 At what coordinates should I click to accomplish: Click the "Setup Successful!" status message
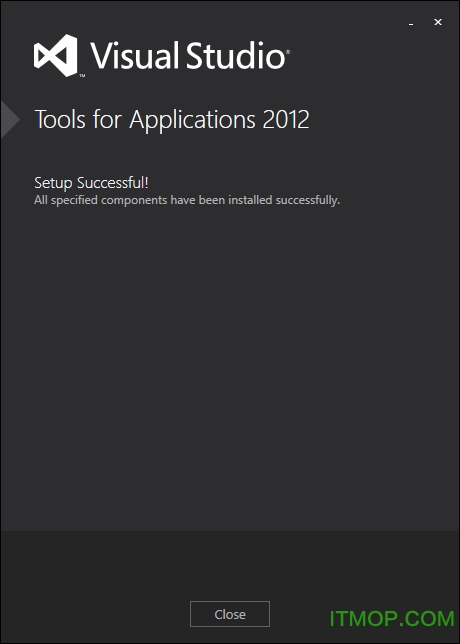(91, 183)
